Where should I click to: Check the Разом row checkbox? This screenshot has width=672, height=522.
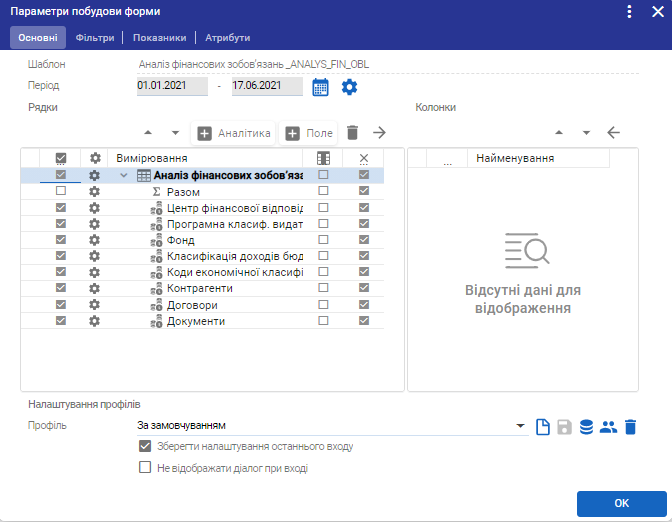coord(61,191)
